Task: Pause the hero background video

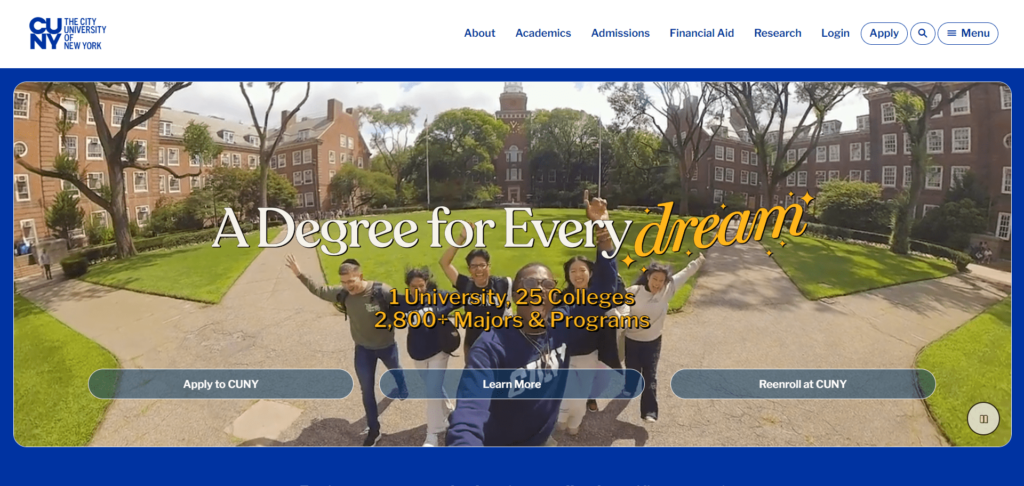Action: pyautogui.click(x=983, y=419)
